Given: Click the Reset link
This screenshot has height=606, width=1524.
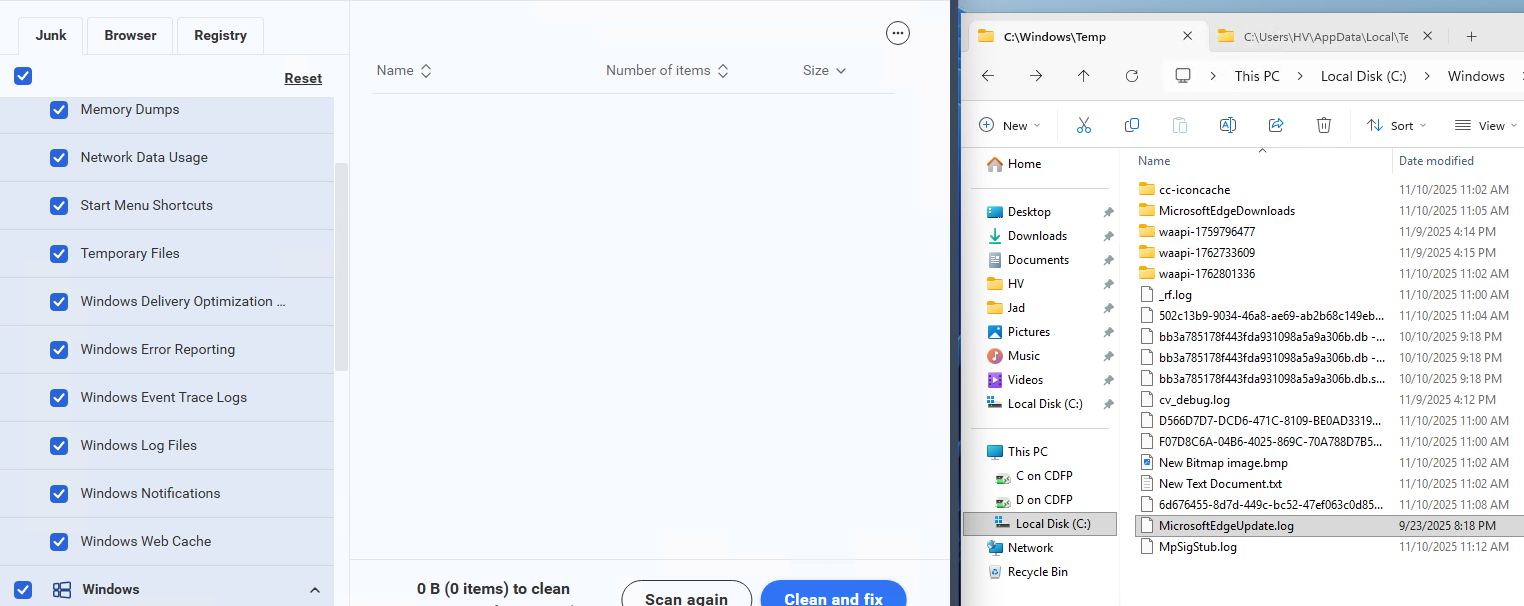Looking at the screenshot, I should (x=303, y=78).
